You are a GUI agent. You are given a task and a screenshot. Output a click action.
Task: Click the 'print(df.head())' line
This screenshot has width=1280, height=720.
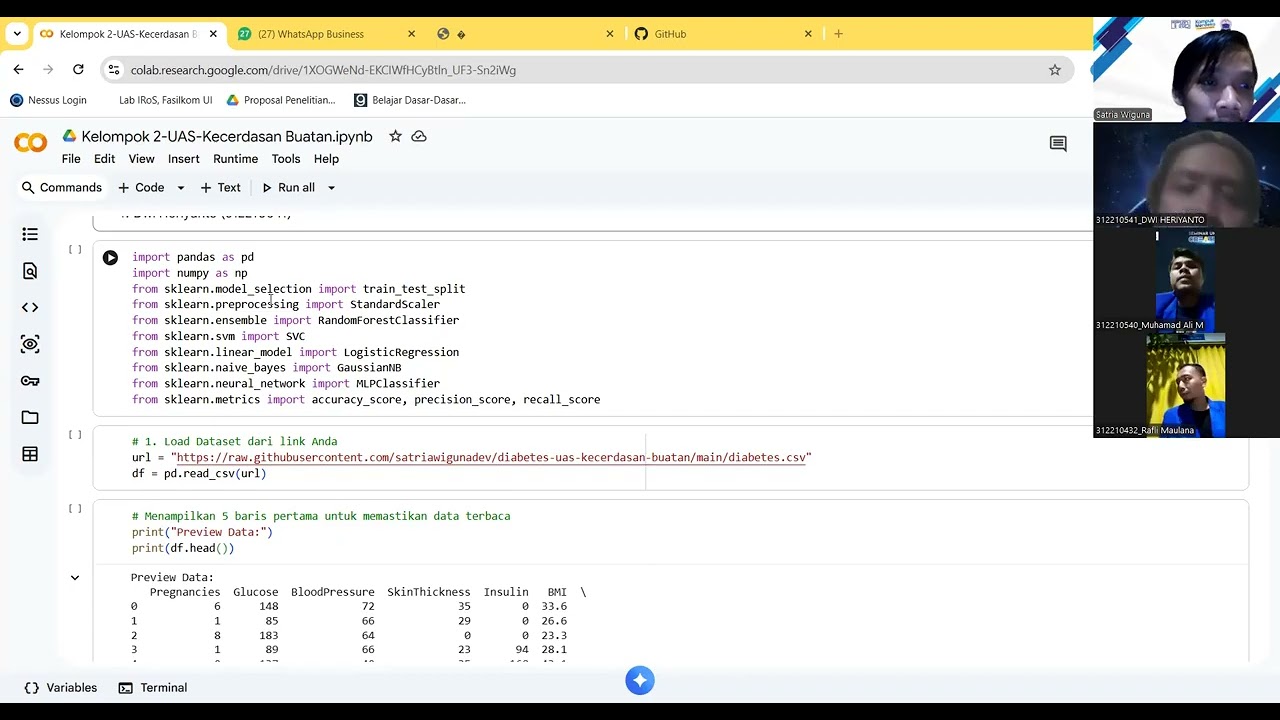pos(183,548)
